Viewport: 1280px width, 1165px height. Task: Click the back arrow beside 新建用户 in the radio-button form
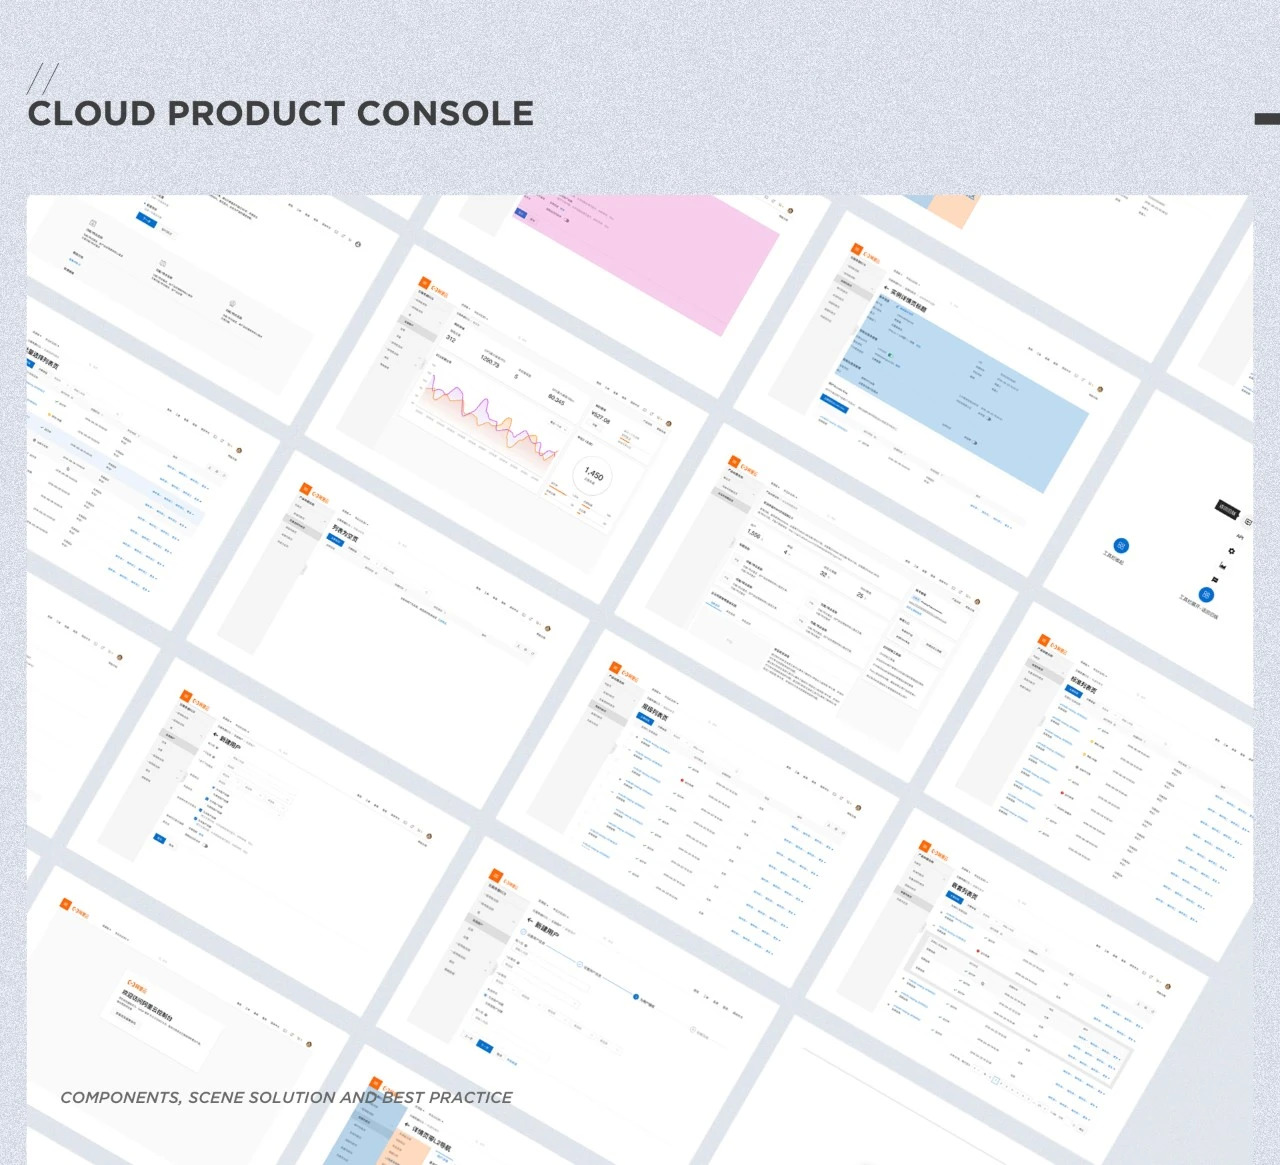point(214,735)
